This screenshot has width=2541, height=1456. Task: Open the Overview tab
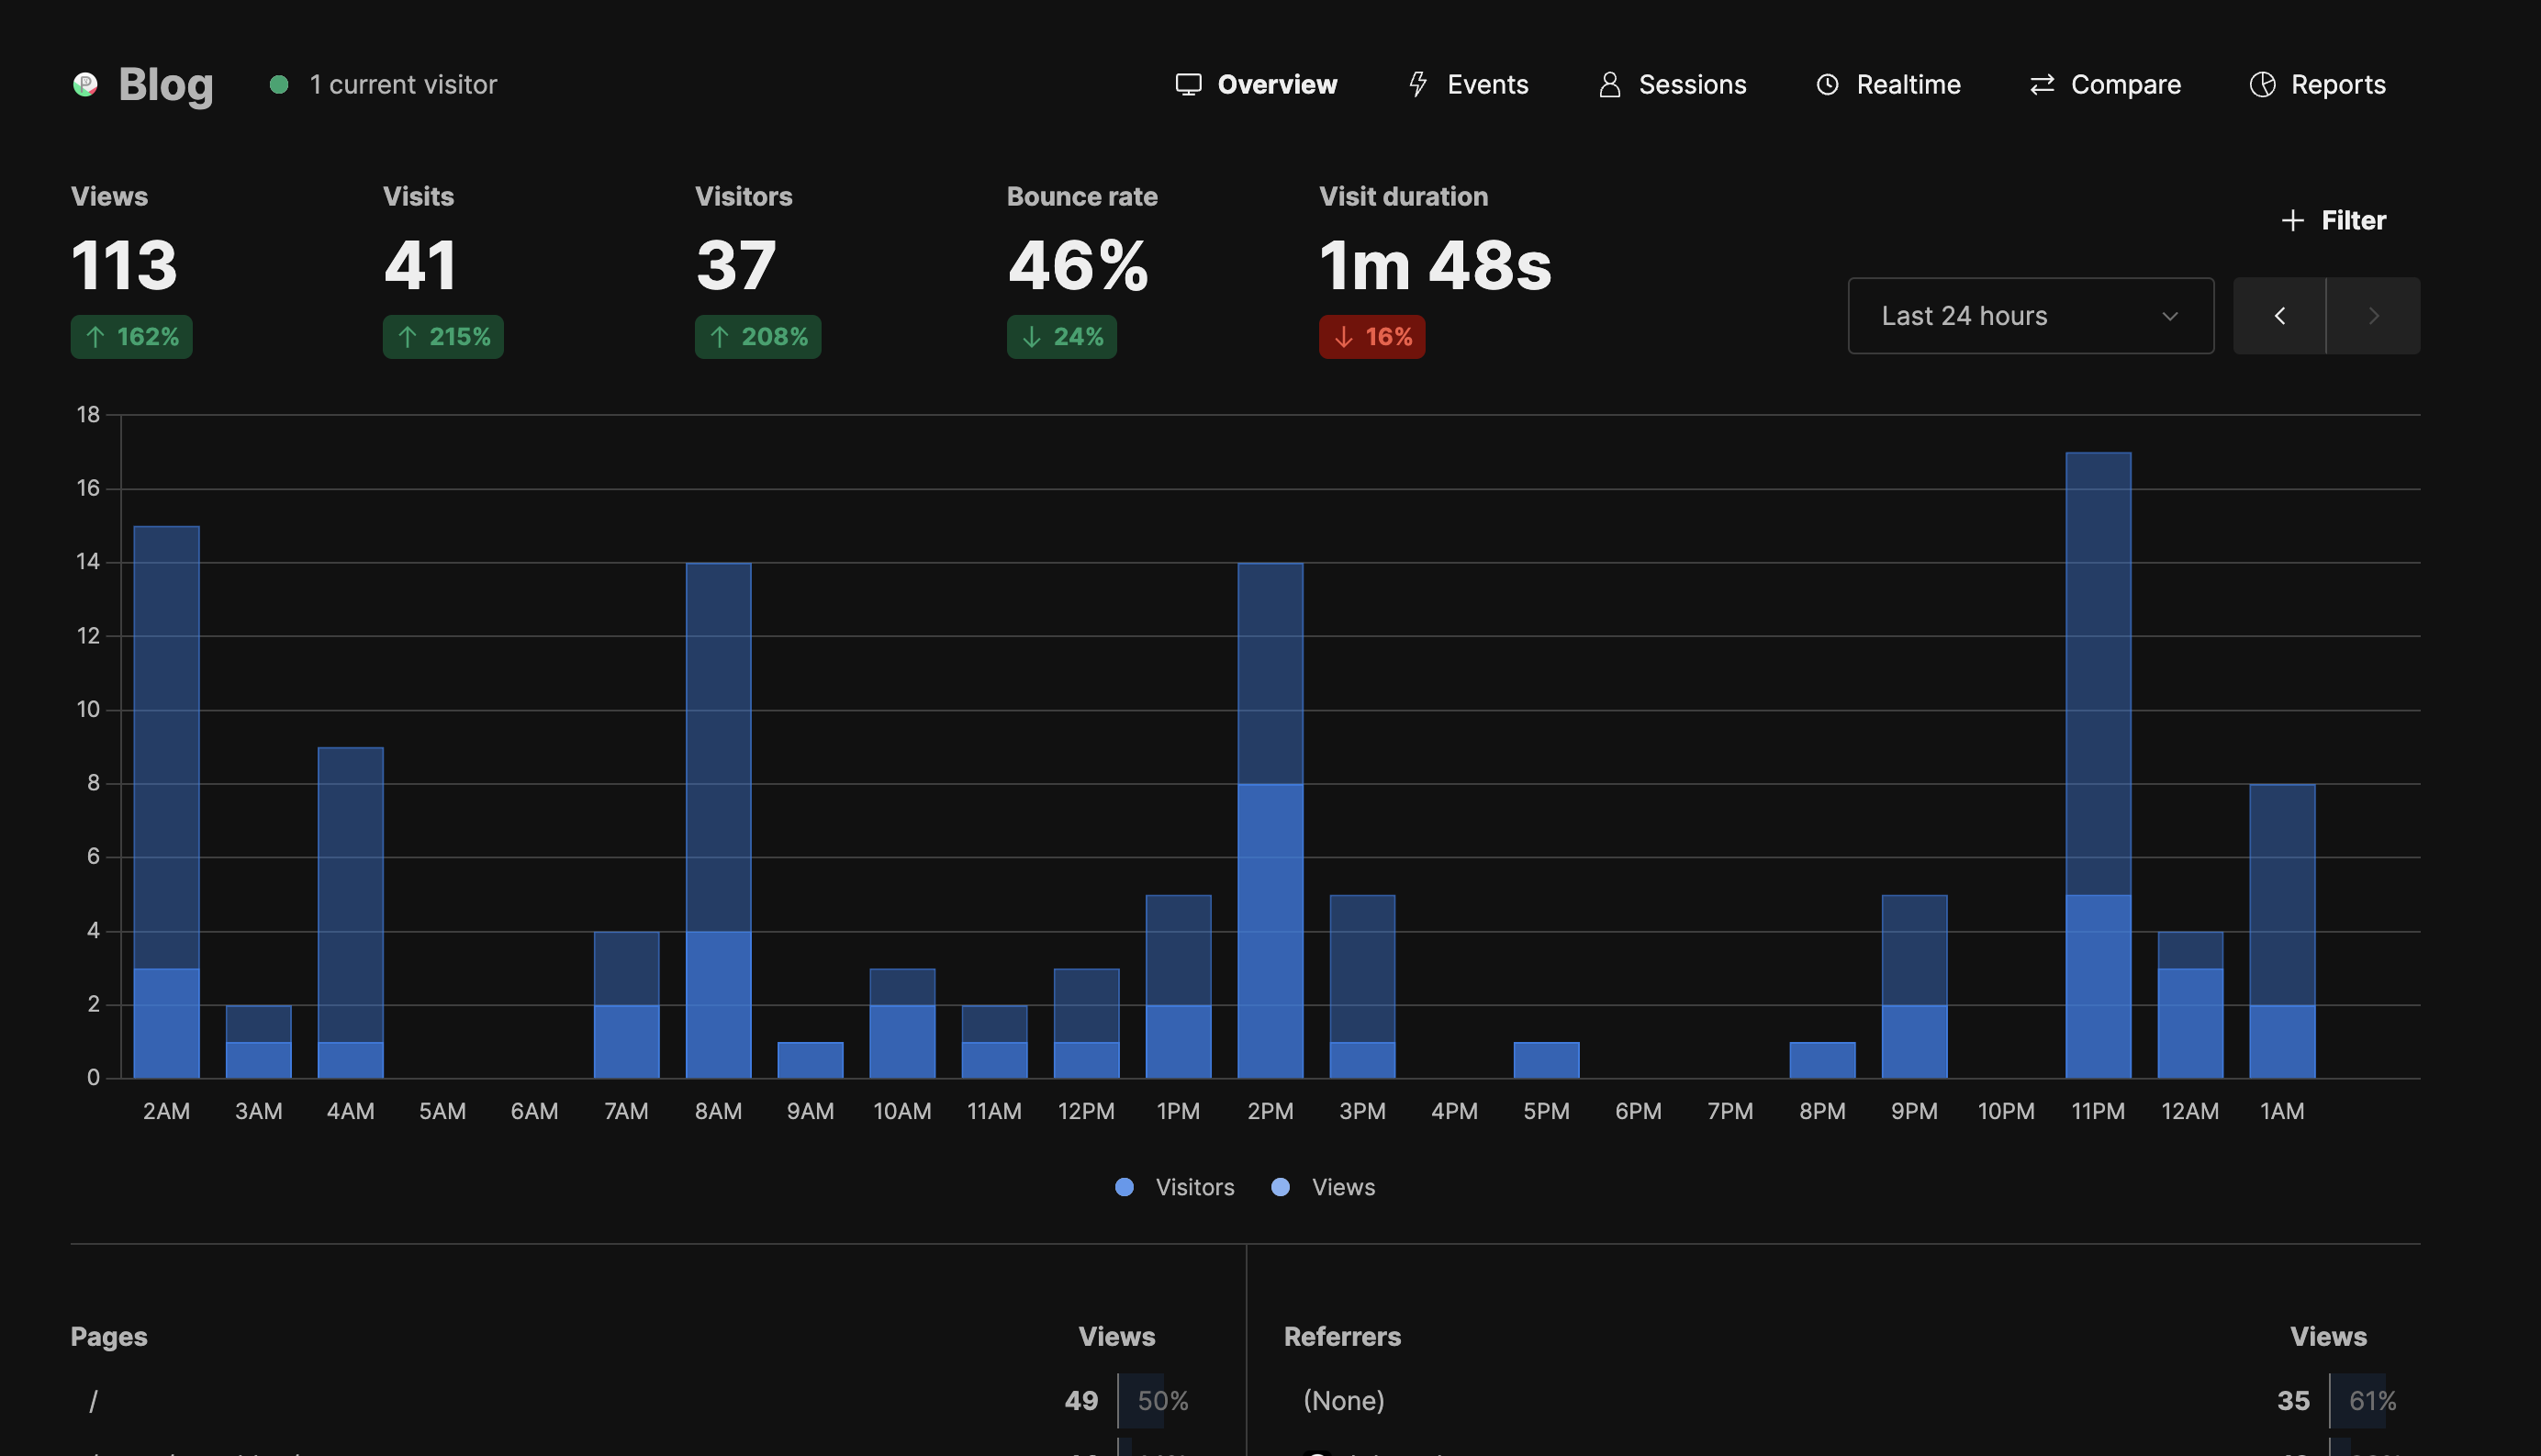(1256, 85)
